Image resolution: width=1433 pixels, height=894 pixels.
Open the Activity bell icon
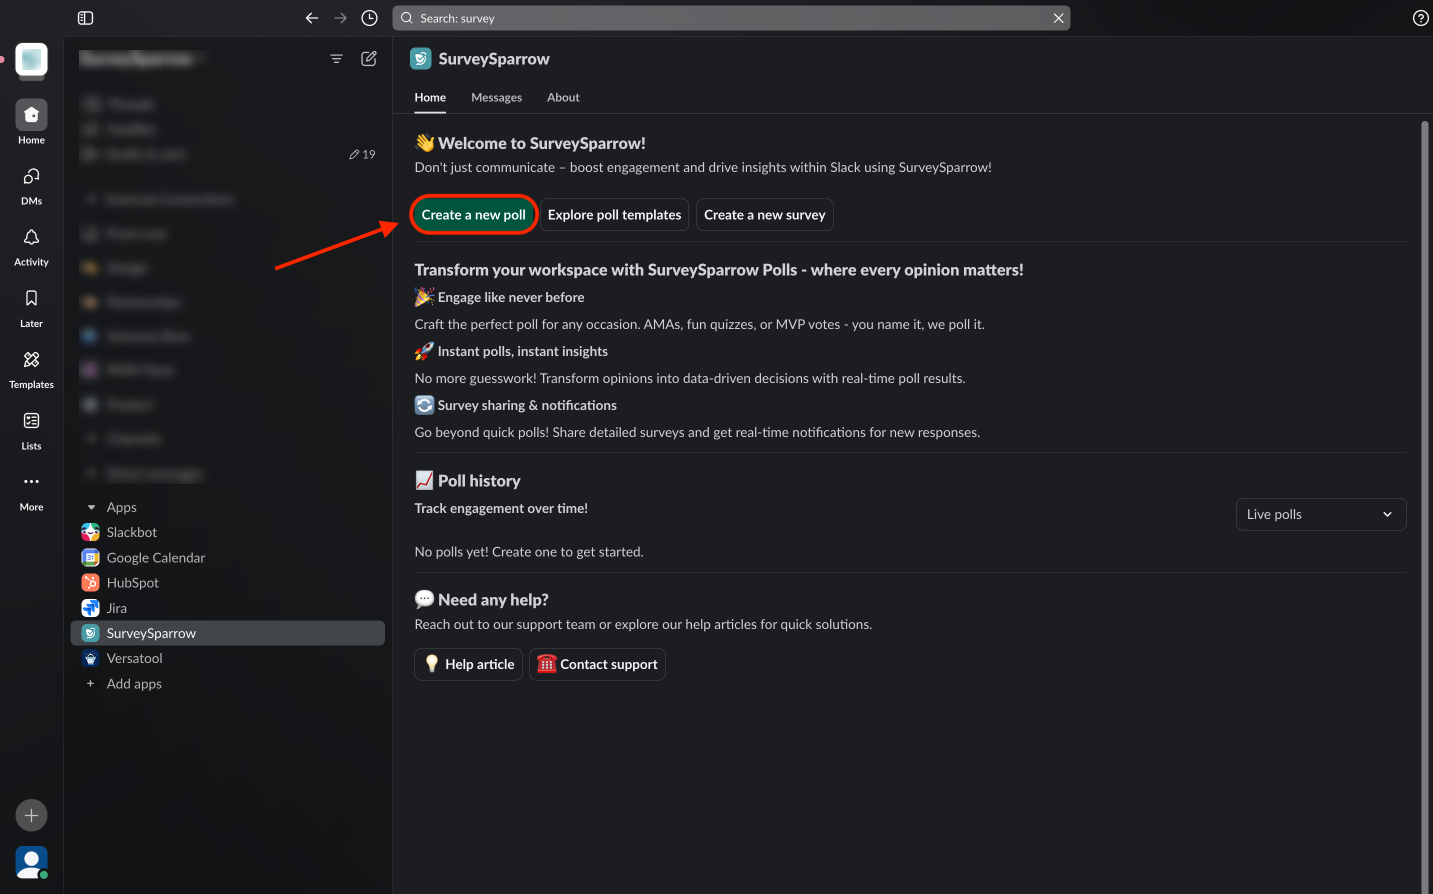click(31, 238)
